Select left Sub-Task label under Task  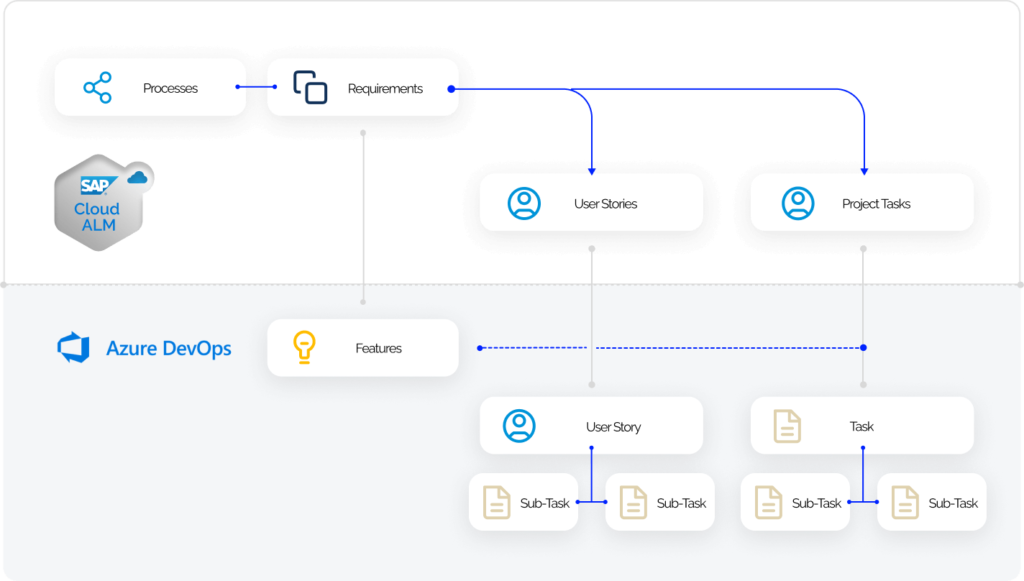tap(817, 503)
